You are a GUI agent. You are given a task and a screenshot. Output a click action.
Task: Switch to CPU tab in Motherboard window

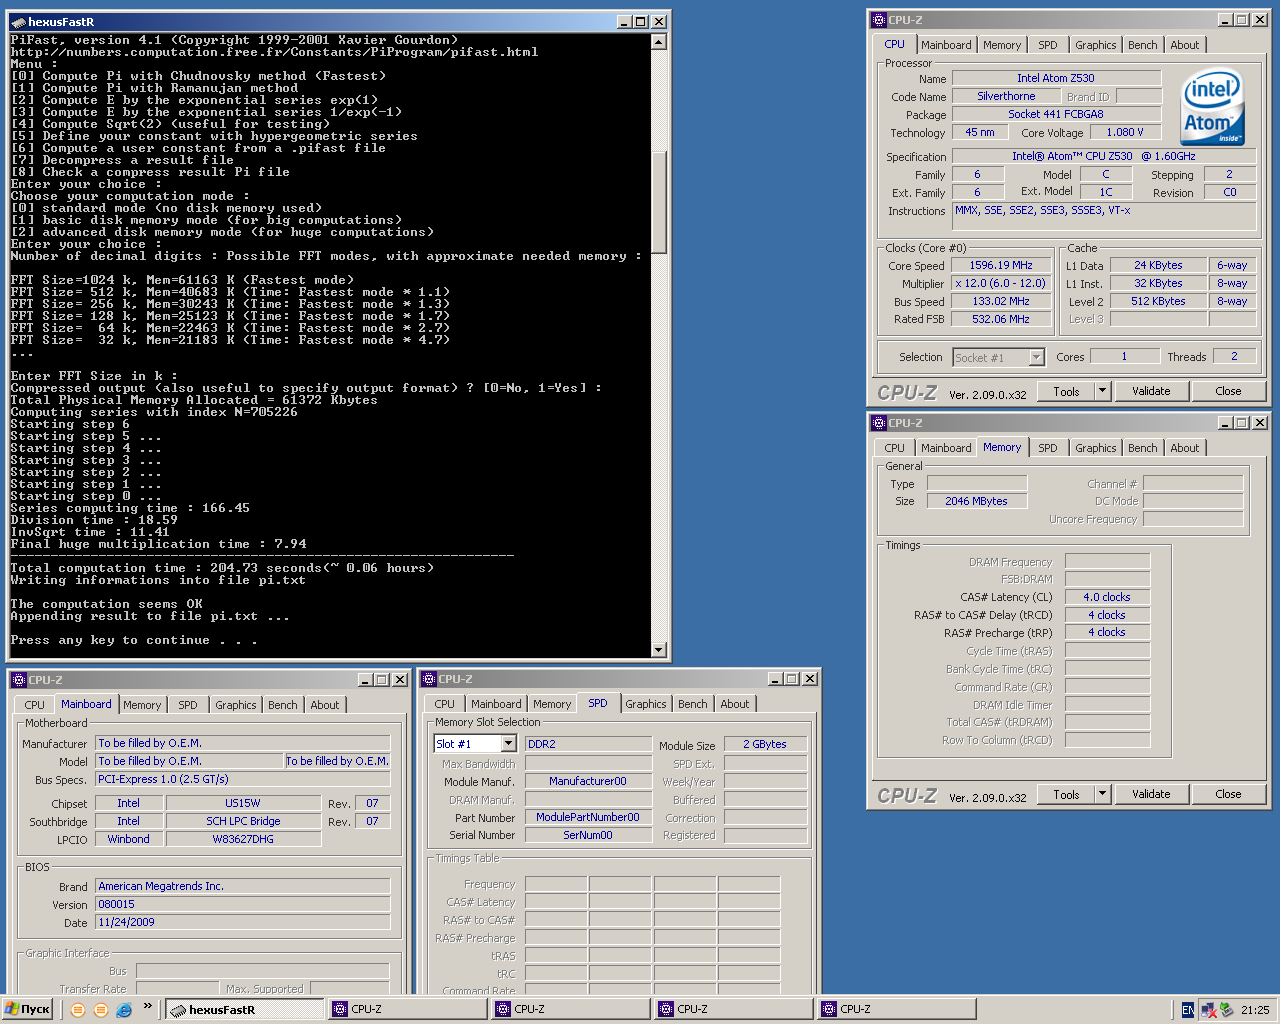coord(35,705)
